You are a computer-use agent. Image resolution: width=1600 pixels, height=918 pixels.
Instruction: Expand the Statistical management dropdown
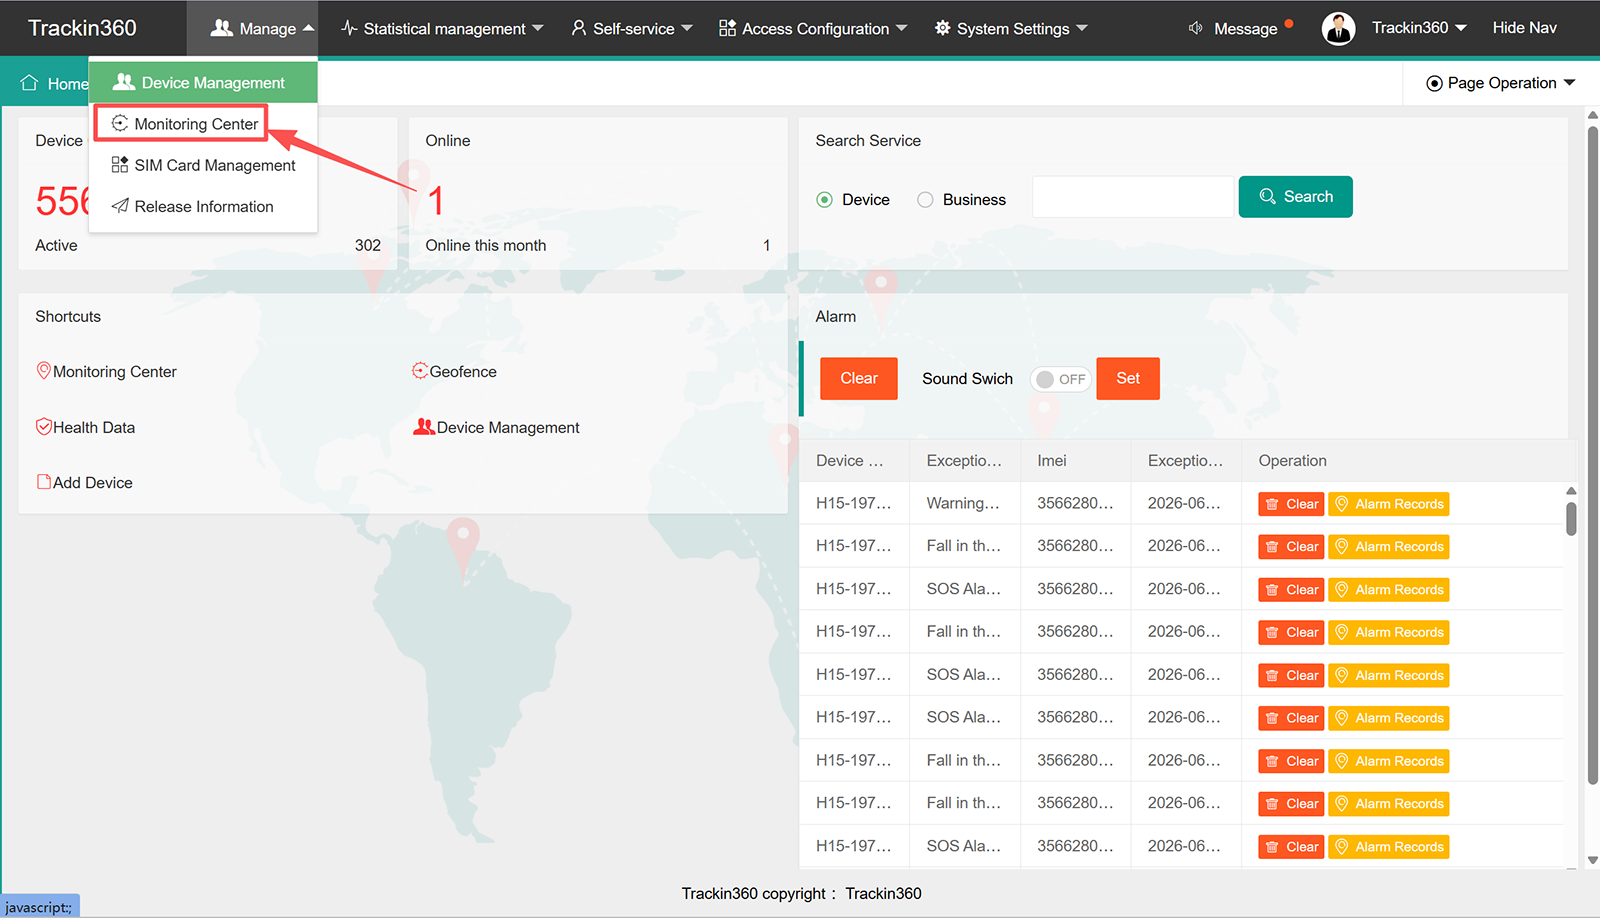point(442,29)
